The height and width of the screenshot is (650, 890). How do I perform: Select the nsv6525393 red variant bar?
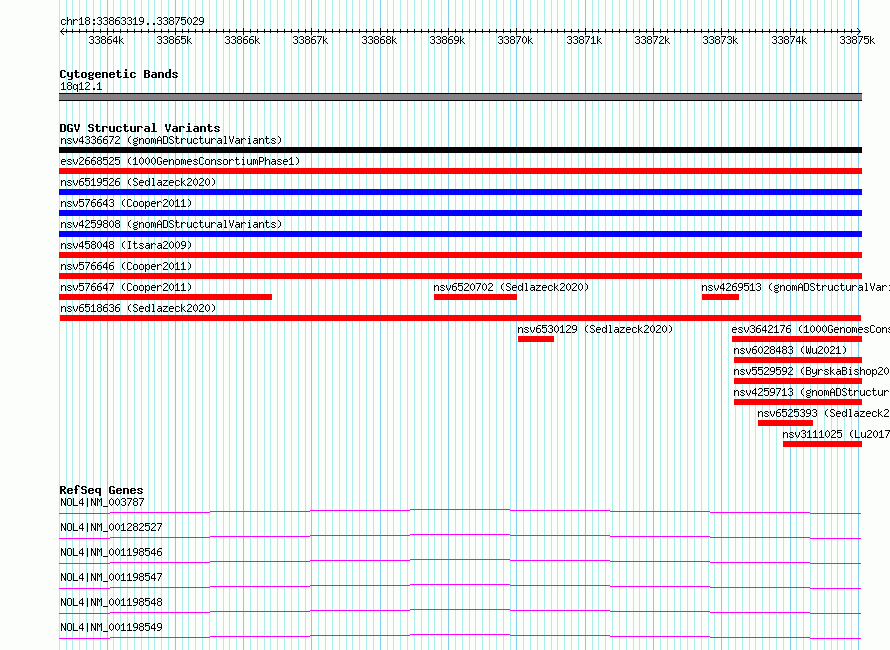point(786,423)
